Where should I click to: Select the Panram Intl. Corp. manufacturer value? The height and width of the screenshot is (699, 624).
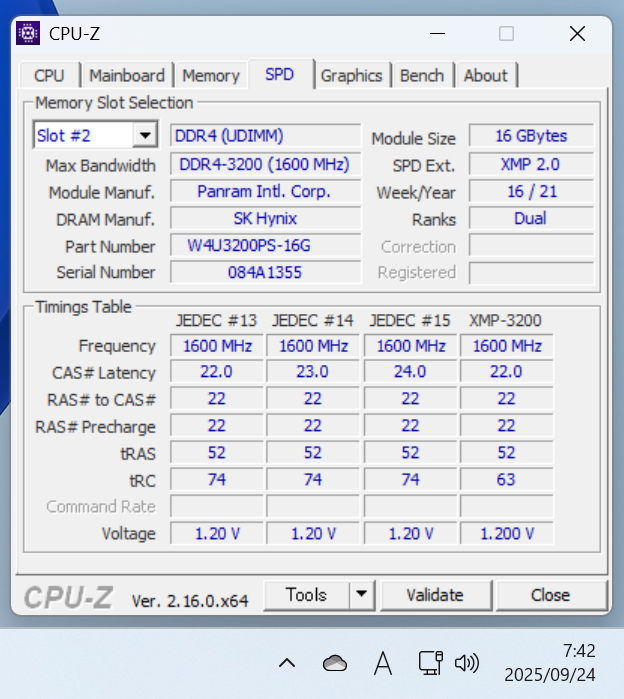tap(265, 192)
